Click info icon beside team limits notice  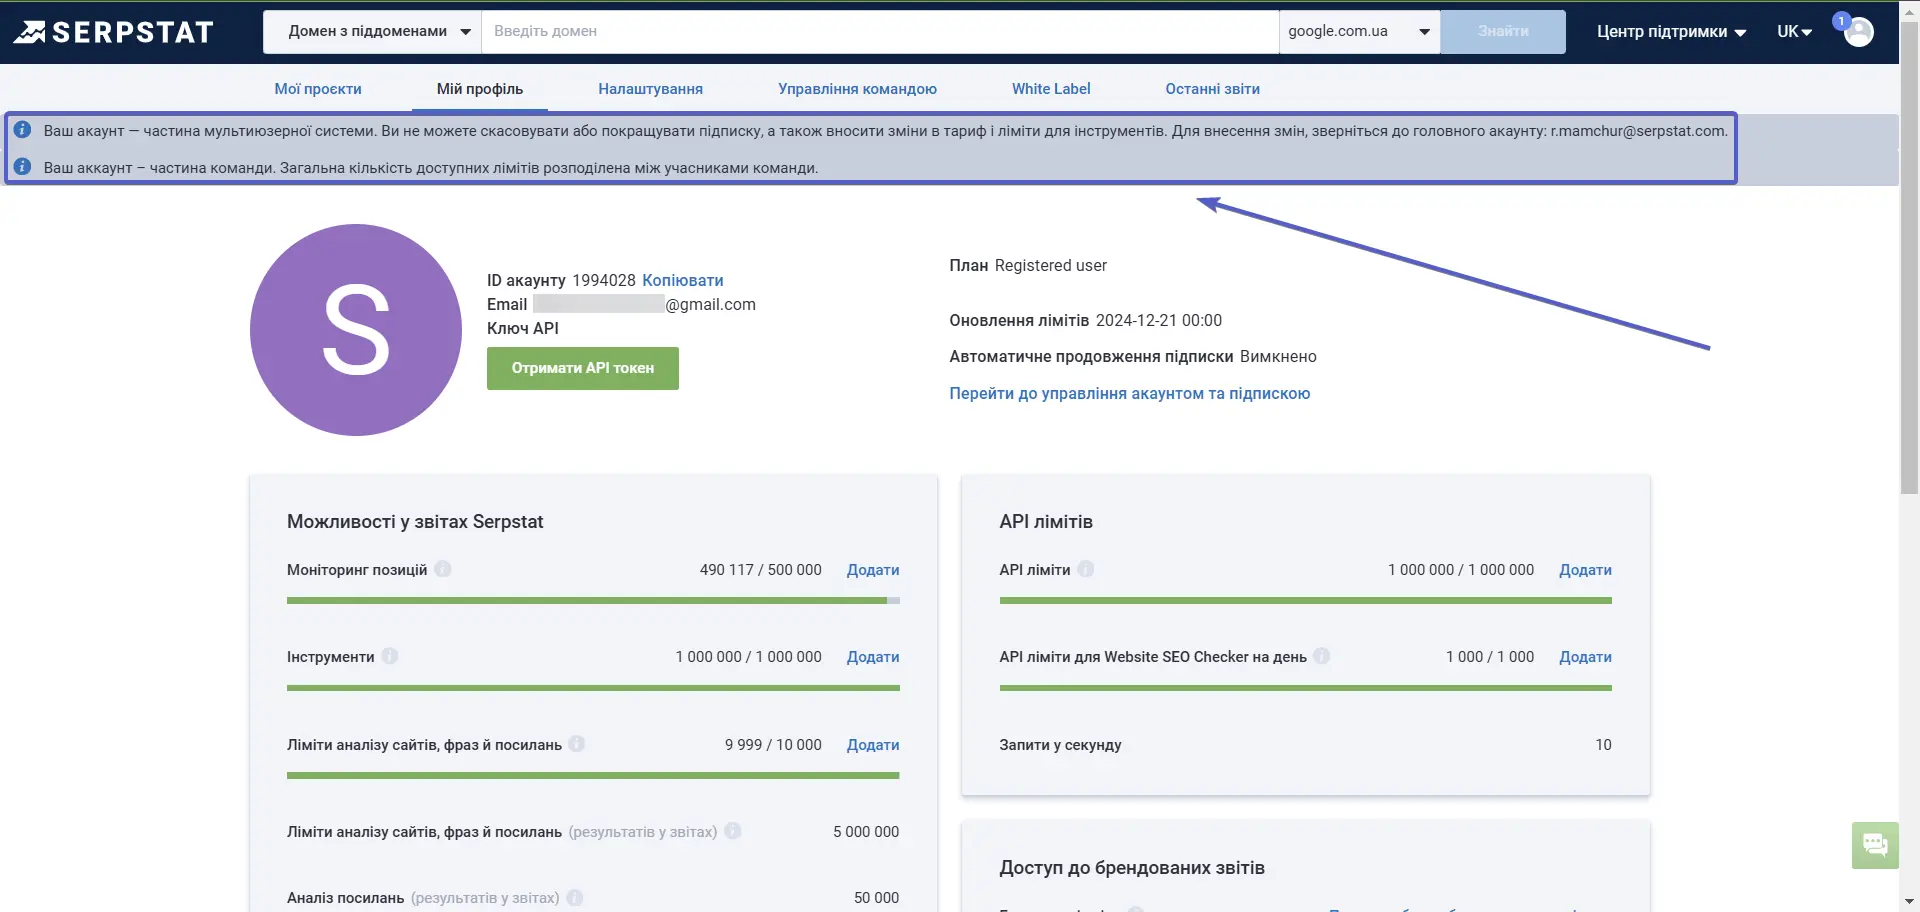(22, 166)
